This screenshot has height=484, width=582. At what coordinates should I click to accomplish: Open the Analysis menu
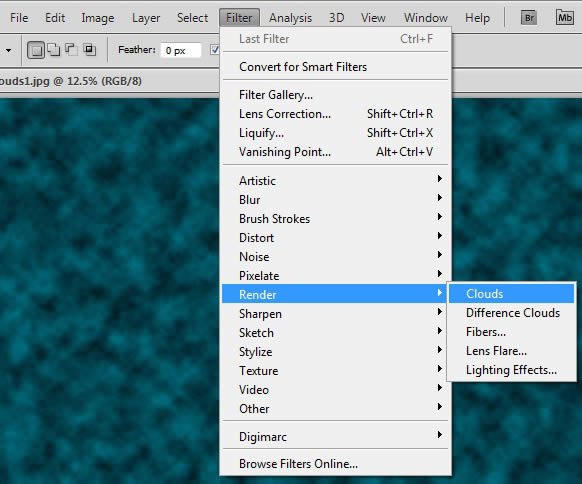[x=290, y=17]
